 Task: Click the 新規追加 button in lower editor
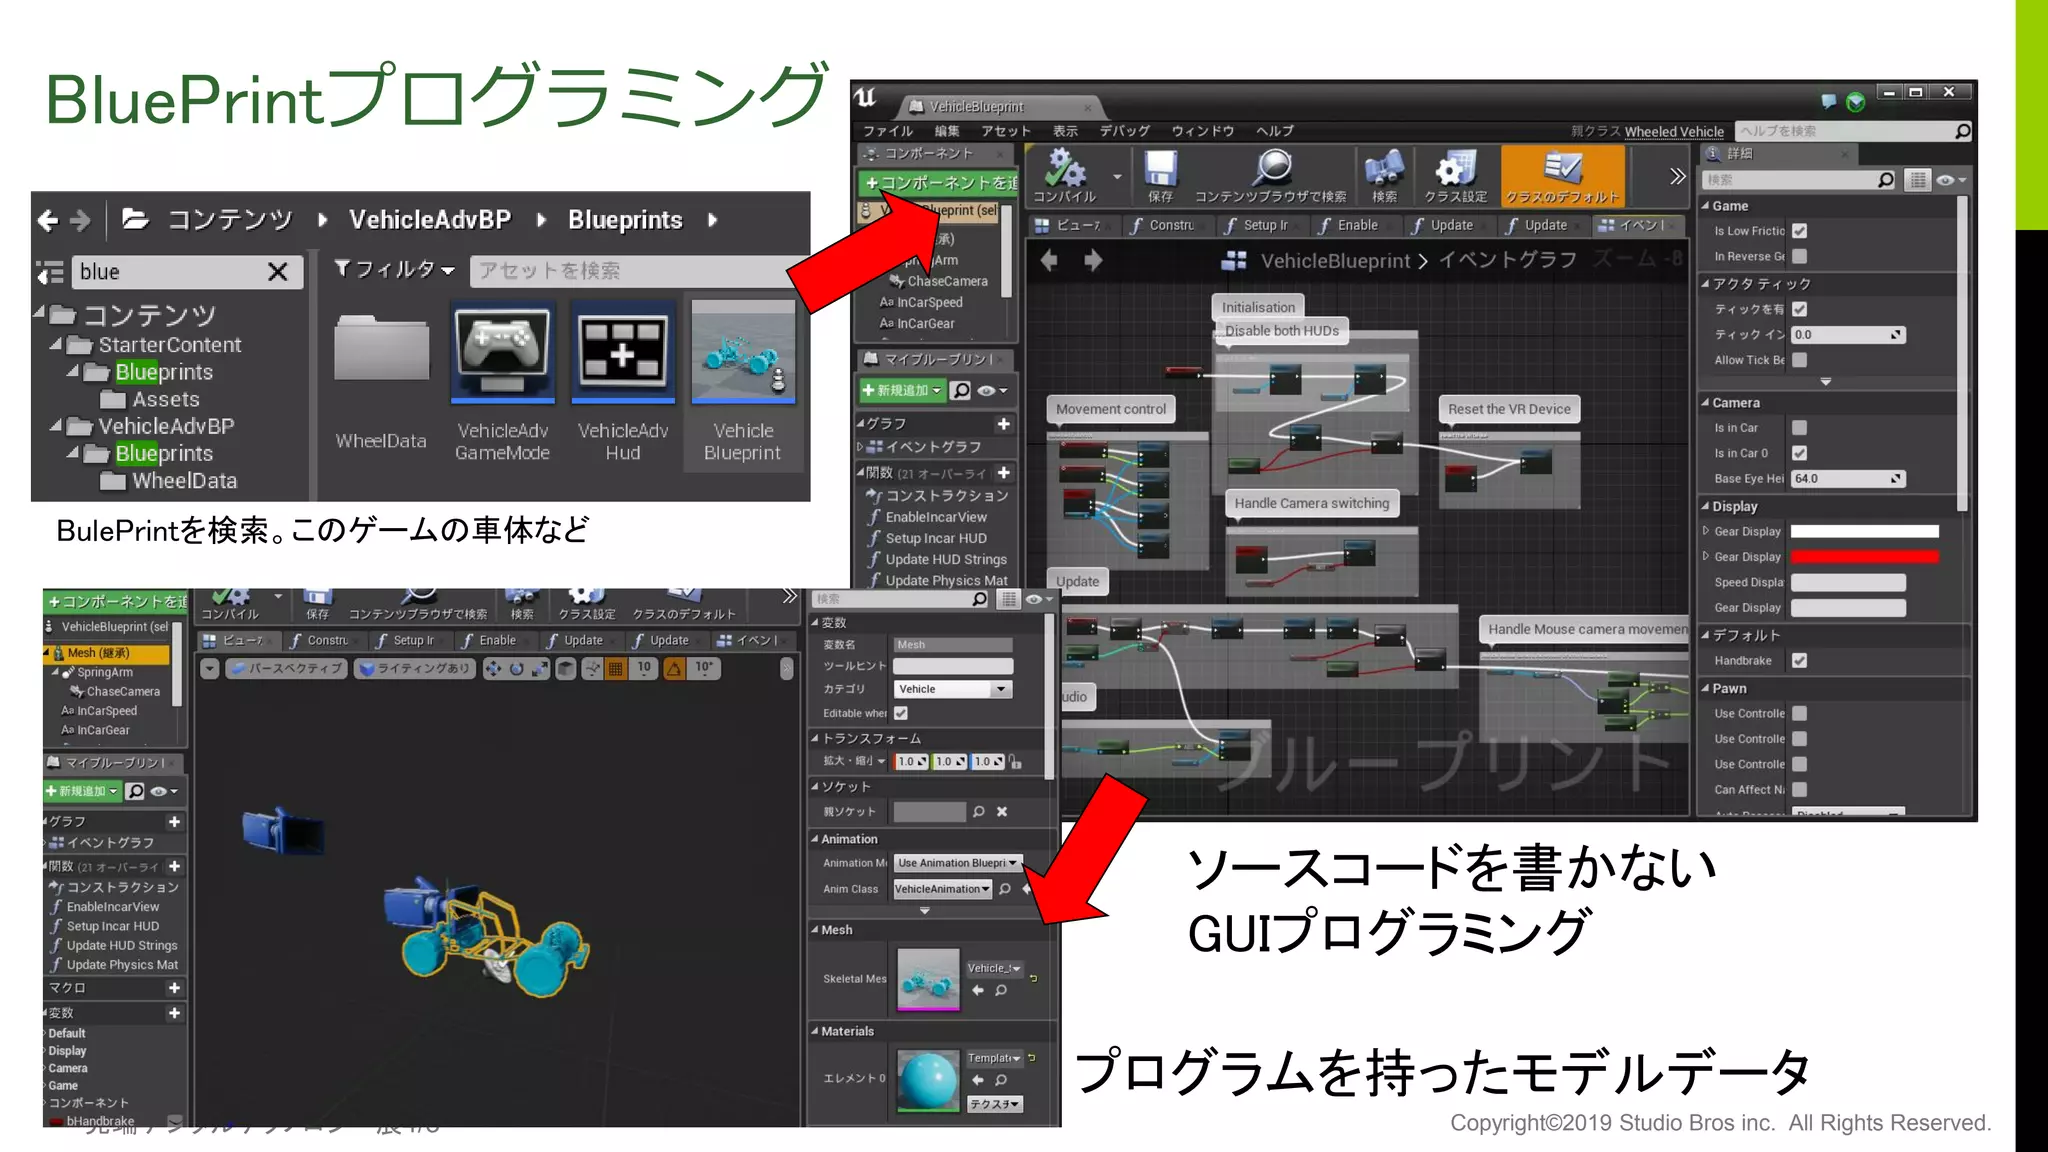[81, 791]
